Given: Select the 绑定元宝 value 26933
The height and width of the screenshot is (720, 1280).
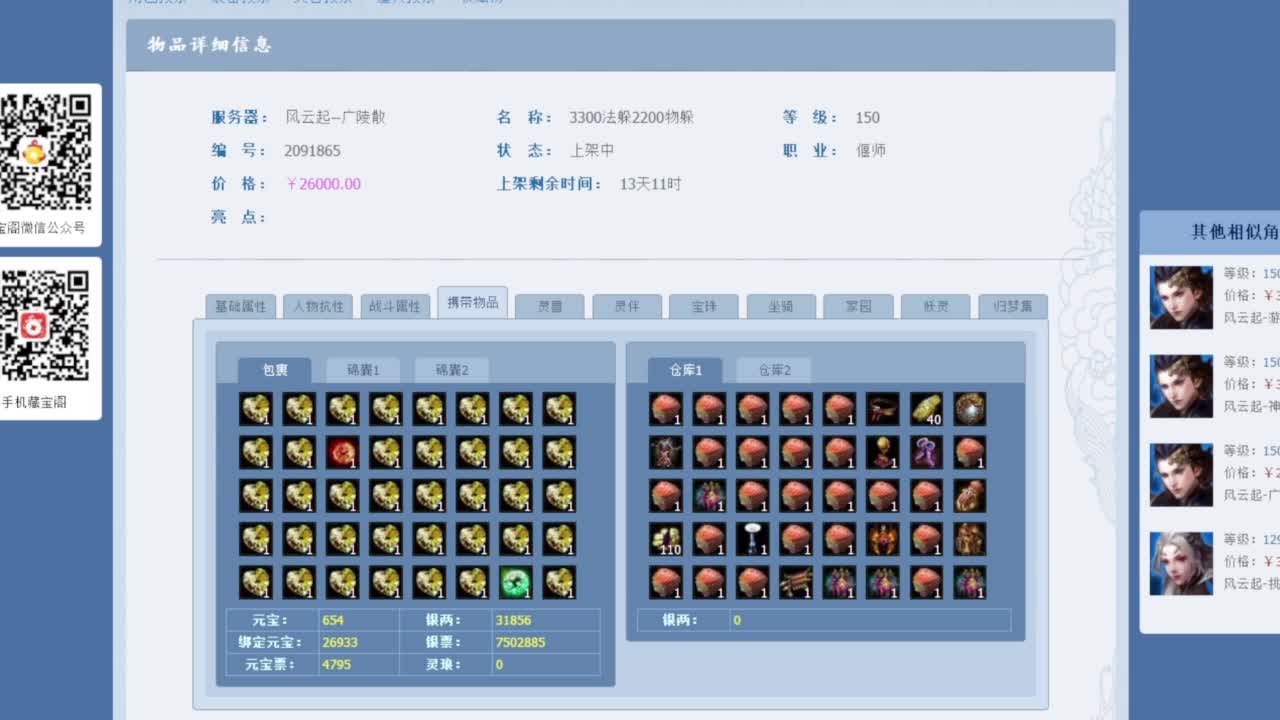Looking at the screenshot, I should click(340, 642).
